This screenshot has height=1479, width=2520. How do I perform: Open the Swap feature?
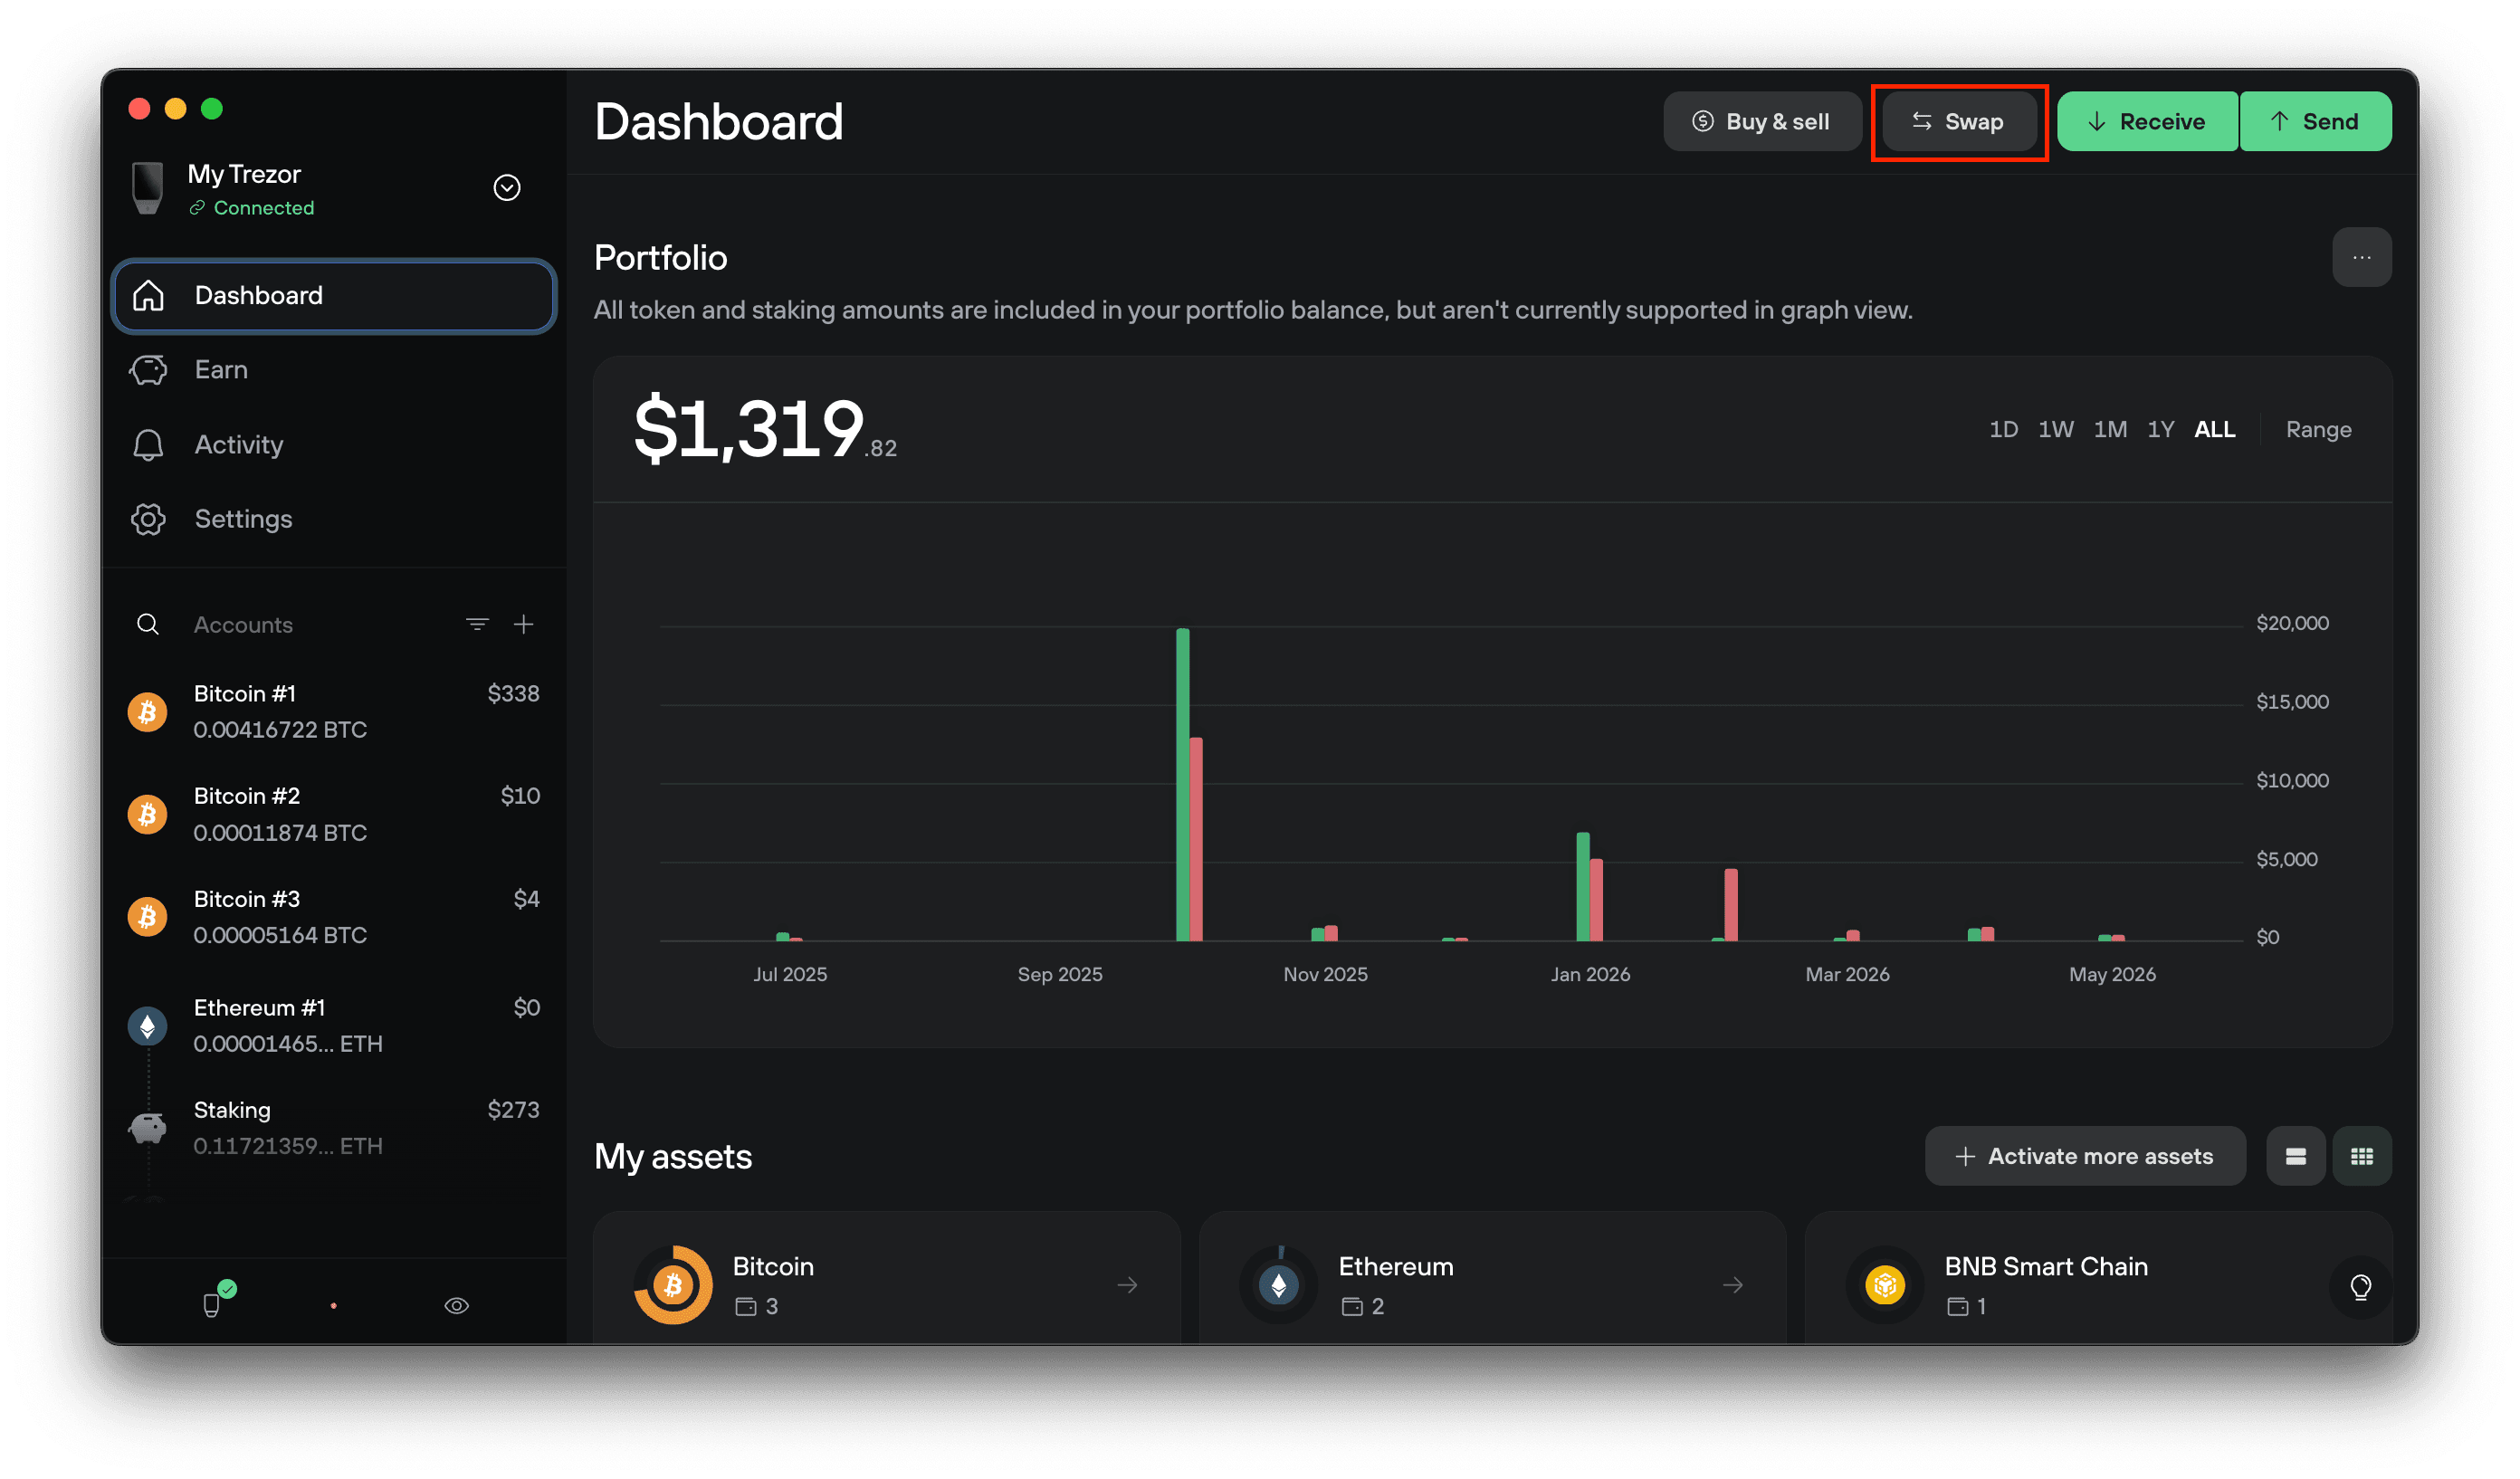tap(1959, 122)
